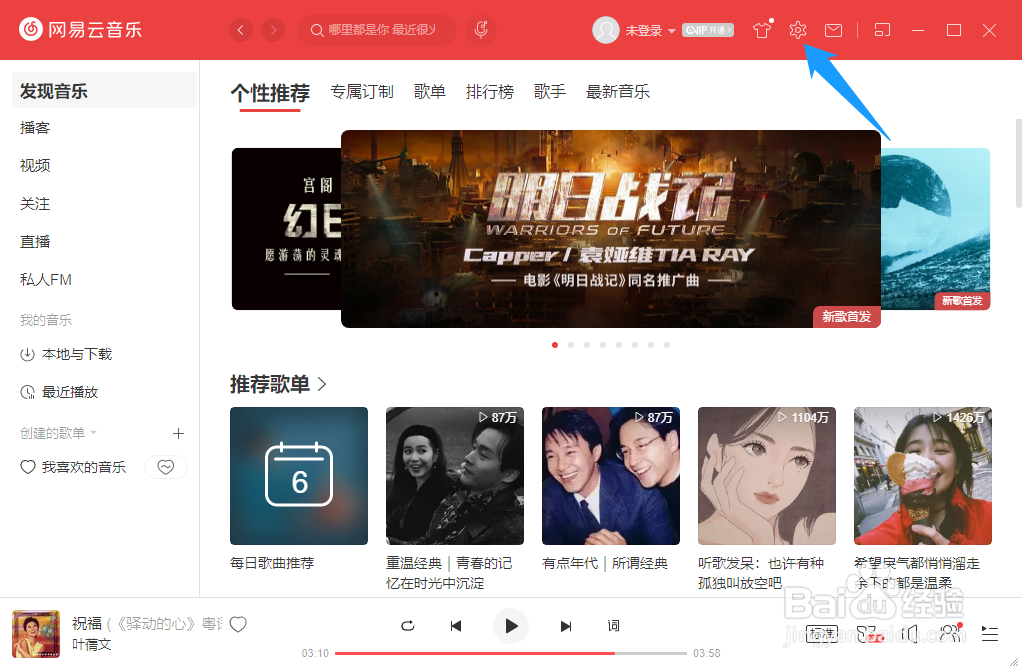Switch to the 专属订制 tab
Viewport: 1022px width, 670px height.
(x=362, y=92)
